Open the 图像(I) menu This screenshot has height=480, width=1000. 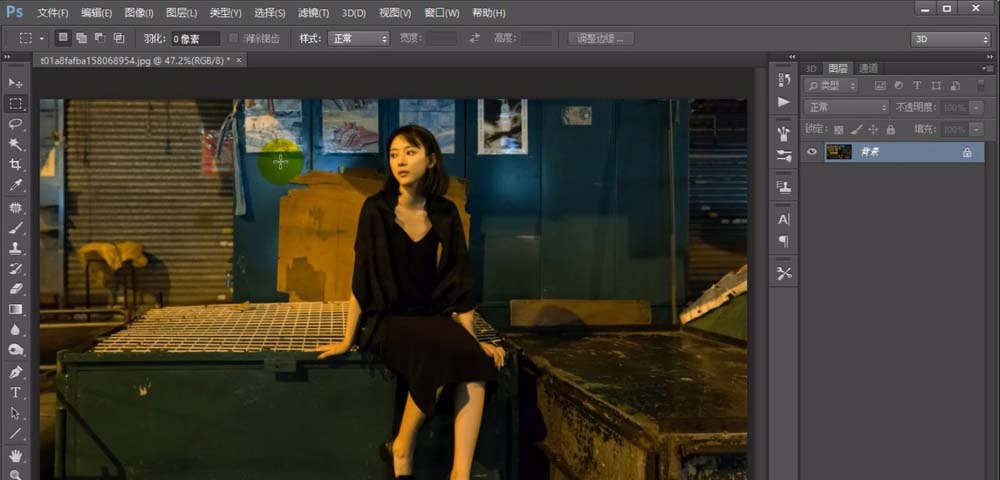(x=139, y=13)
